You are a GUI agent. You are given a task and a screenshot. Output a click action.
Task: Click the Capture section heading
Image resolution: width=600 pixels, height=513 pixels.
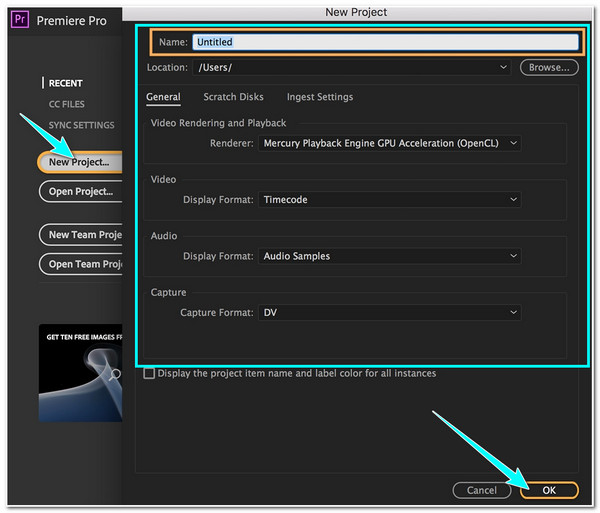click(x=168, y=293)
